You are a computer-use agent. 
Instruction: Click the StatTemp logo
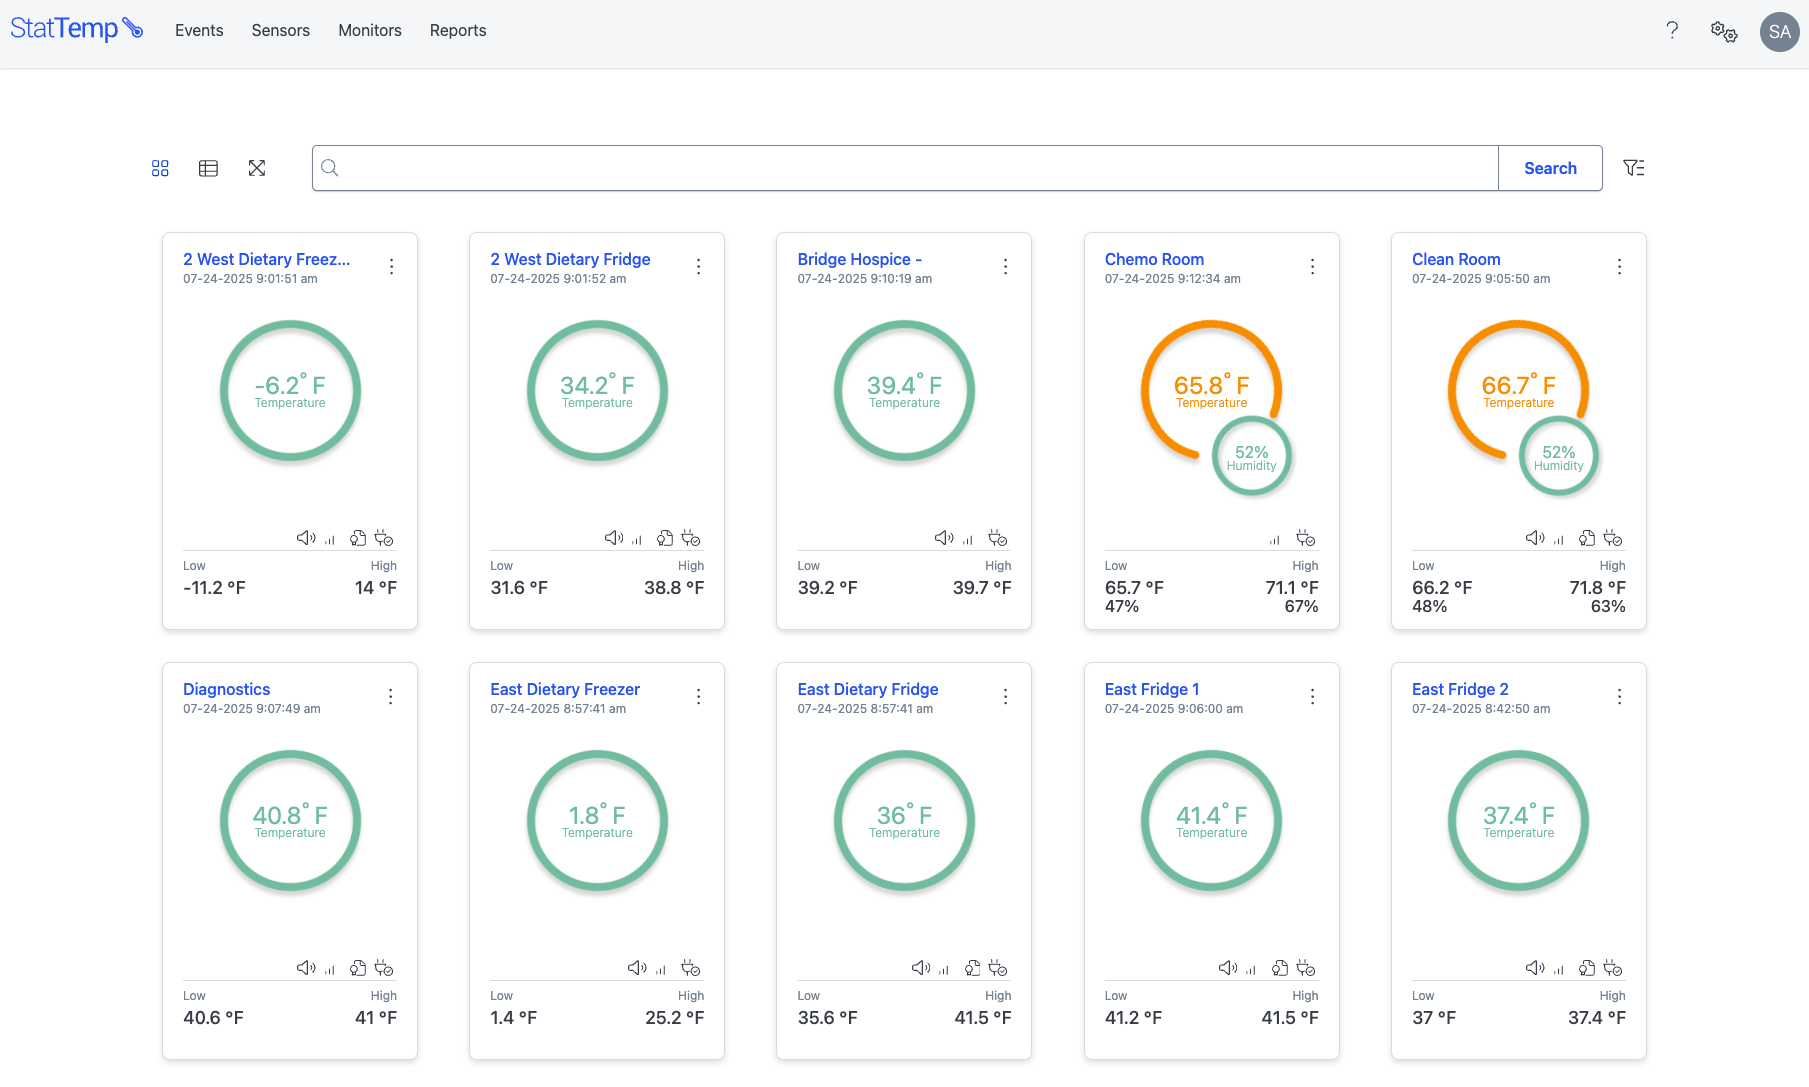coord(76,29)
